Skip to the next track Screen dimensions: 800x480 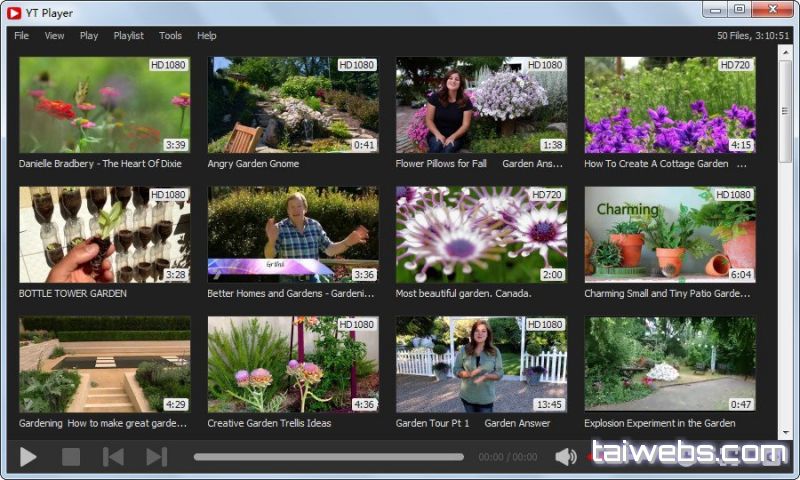[156, 457]
